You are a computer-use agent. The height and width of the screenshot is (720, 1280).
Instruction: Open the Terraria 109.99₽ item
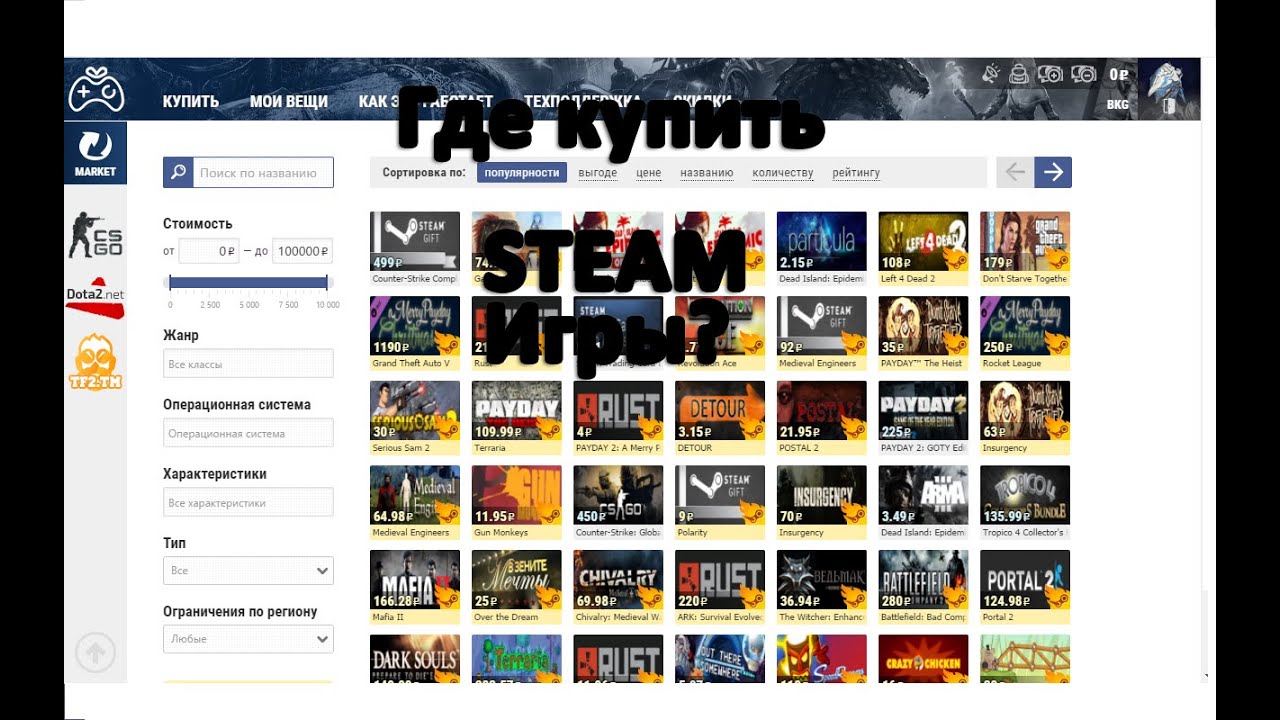pyautogui.click(x=517, y=418)
